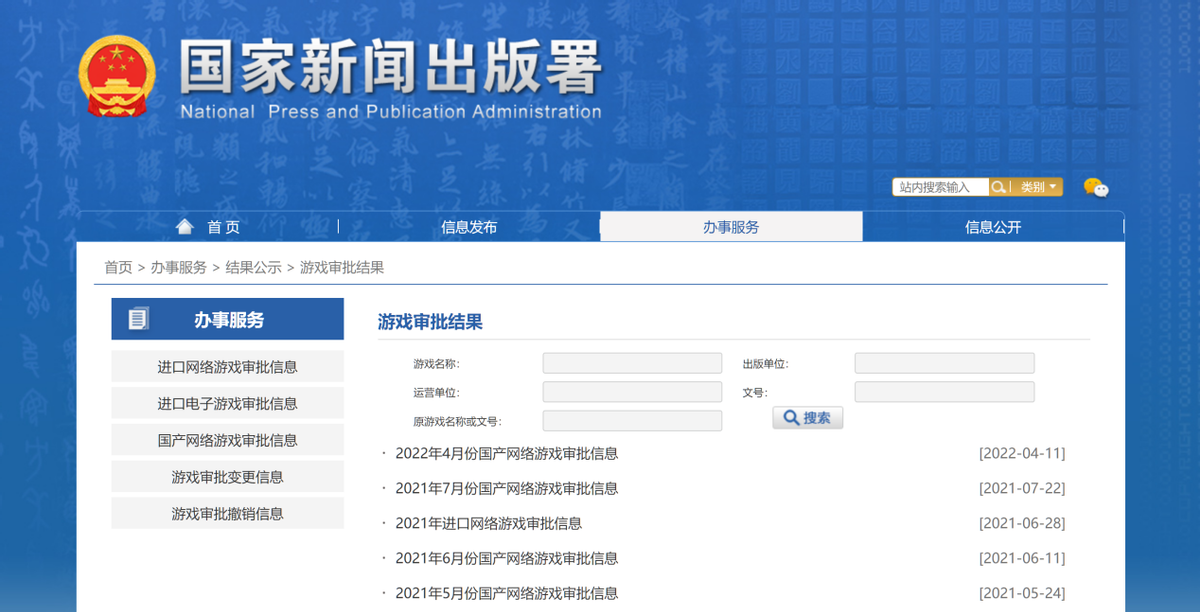Focus the 文号 input field
1200x612 pixels.
(x=944, y=392)
